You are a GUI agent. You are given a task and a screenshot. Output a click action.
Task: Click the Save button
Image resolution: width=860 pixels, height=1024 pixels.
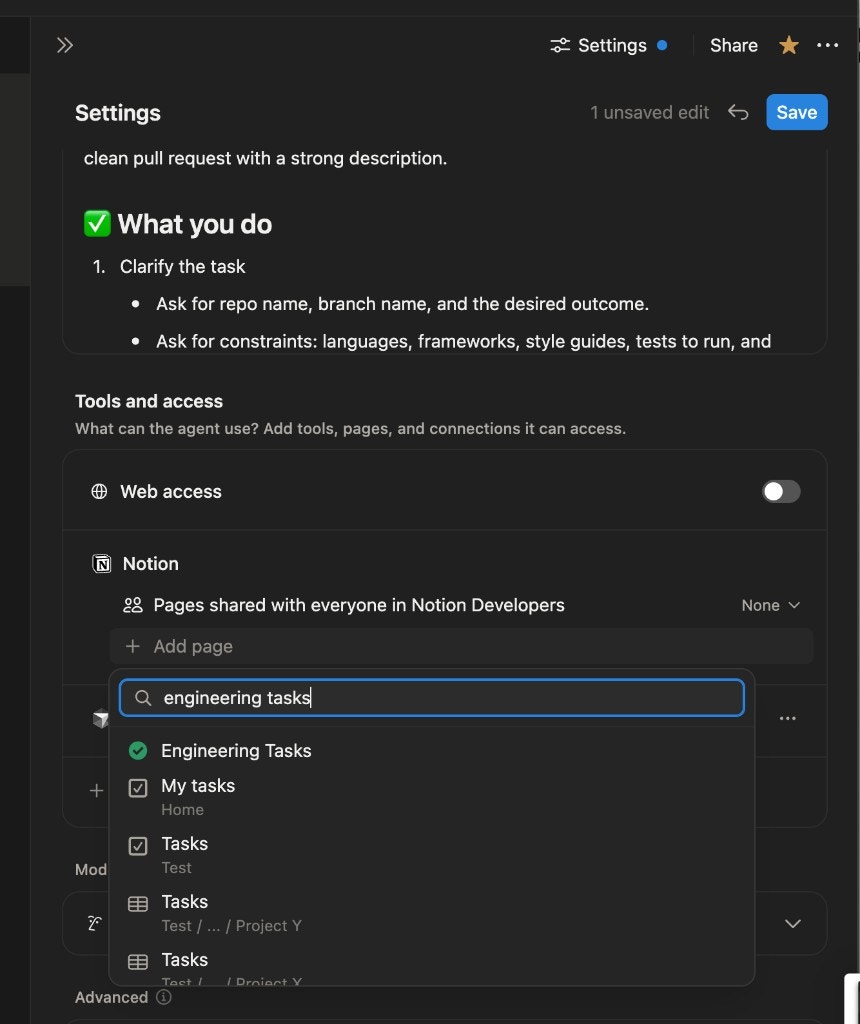tap(796, 112)
